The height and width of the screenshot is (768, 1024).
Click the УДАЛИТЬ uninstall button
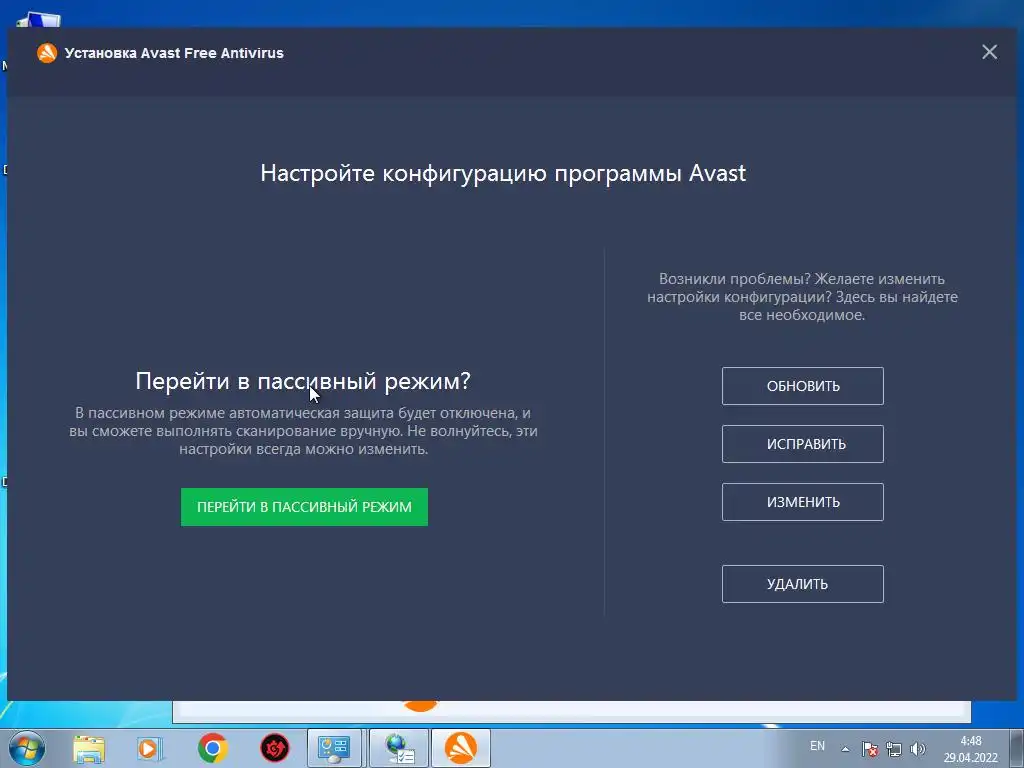(803, 584)
